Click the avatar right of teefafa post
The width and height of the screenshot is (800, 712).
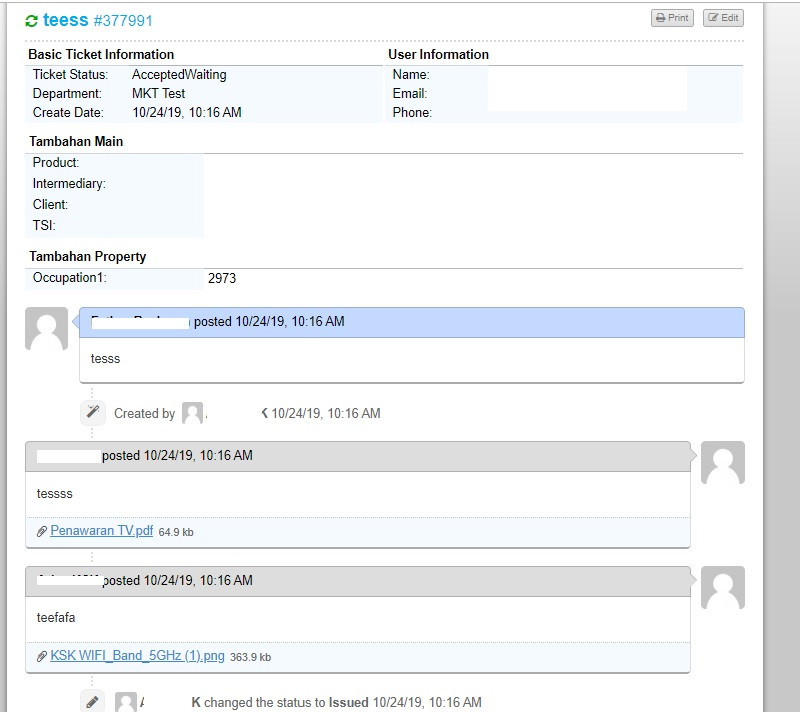(722, 587)
